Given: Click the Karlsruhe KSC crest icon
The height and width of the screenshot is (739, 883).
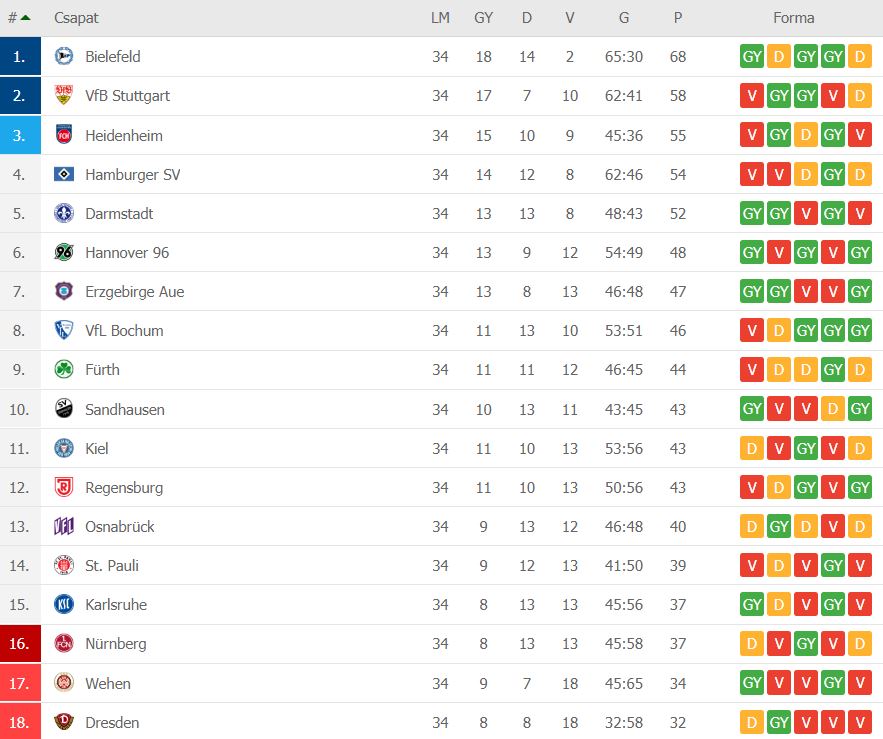Looking at the screenshot, I should click(x=64, y=604).
